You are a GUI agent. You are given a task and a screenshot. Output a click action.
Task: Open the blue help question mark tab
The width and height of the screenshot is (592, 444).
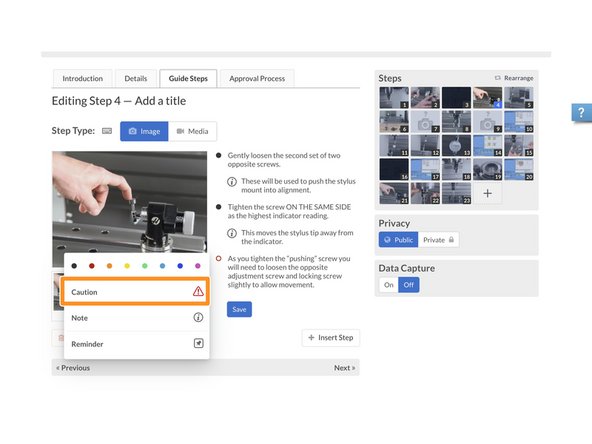click(581, 113)
